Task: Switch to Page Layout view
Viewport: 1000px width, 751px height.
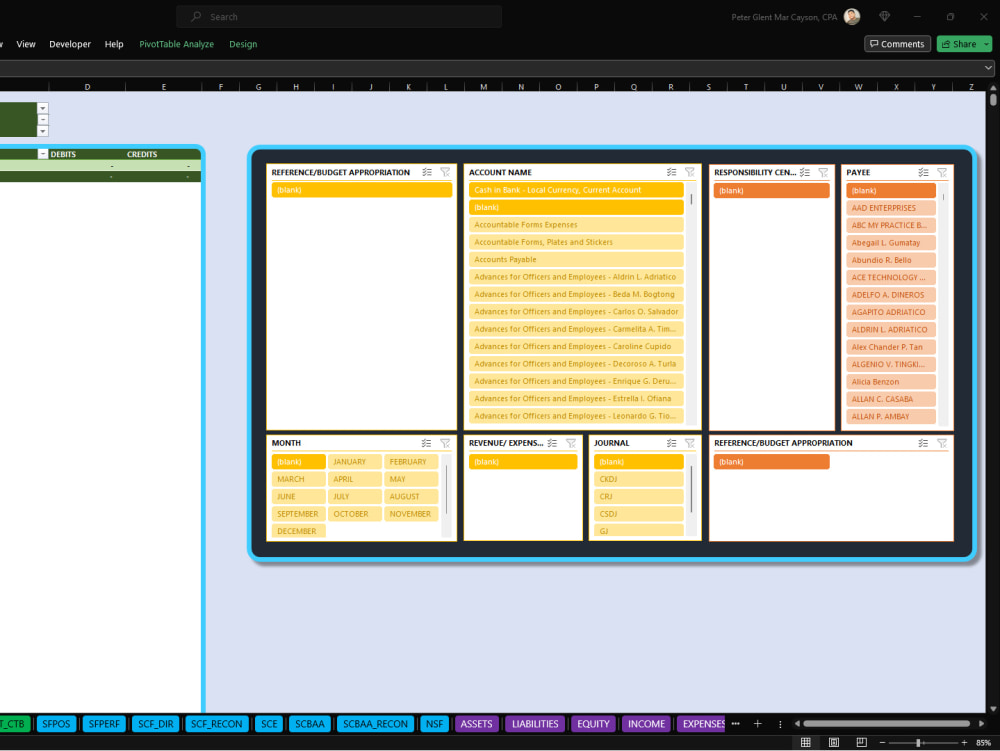Action: (834, 743)
